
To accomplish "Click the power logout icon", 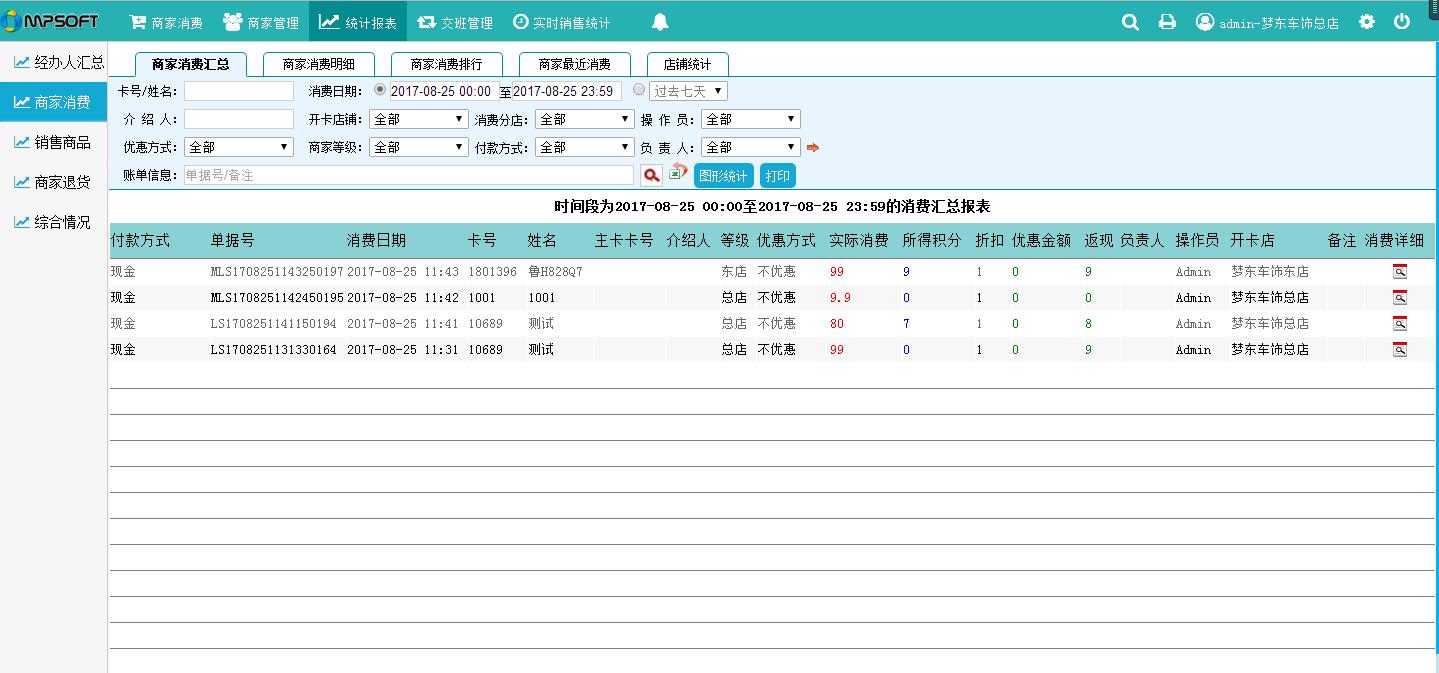I will 1402,22.
